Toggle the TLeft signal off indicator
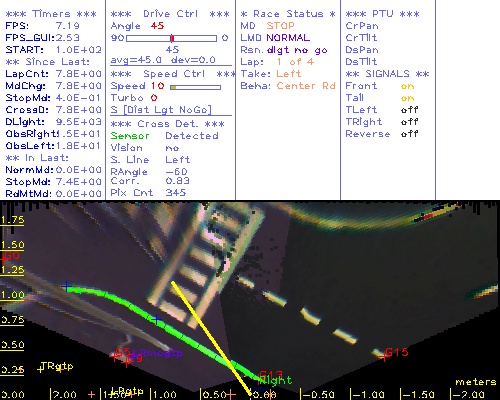This screenshot has width=500, height=400. click(409, 110)
